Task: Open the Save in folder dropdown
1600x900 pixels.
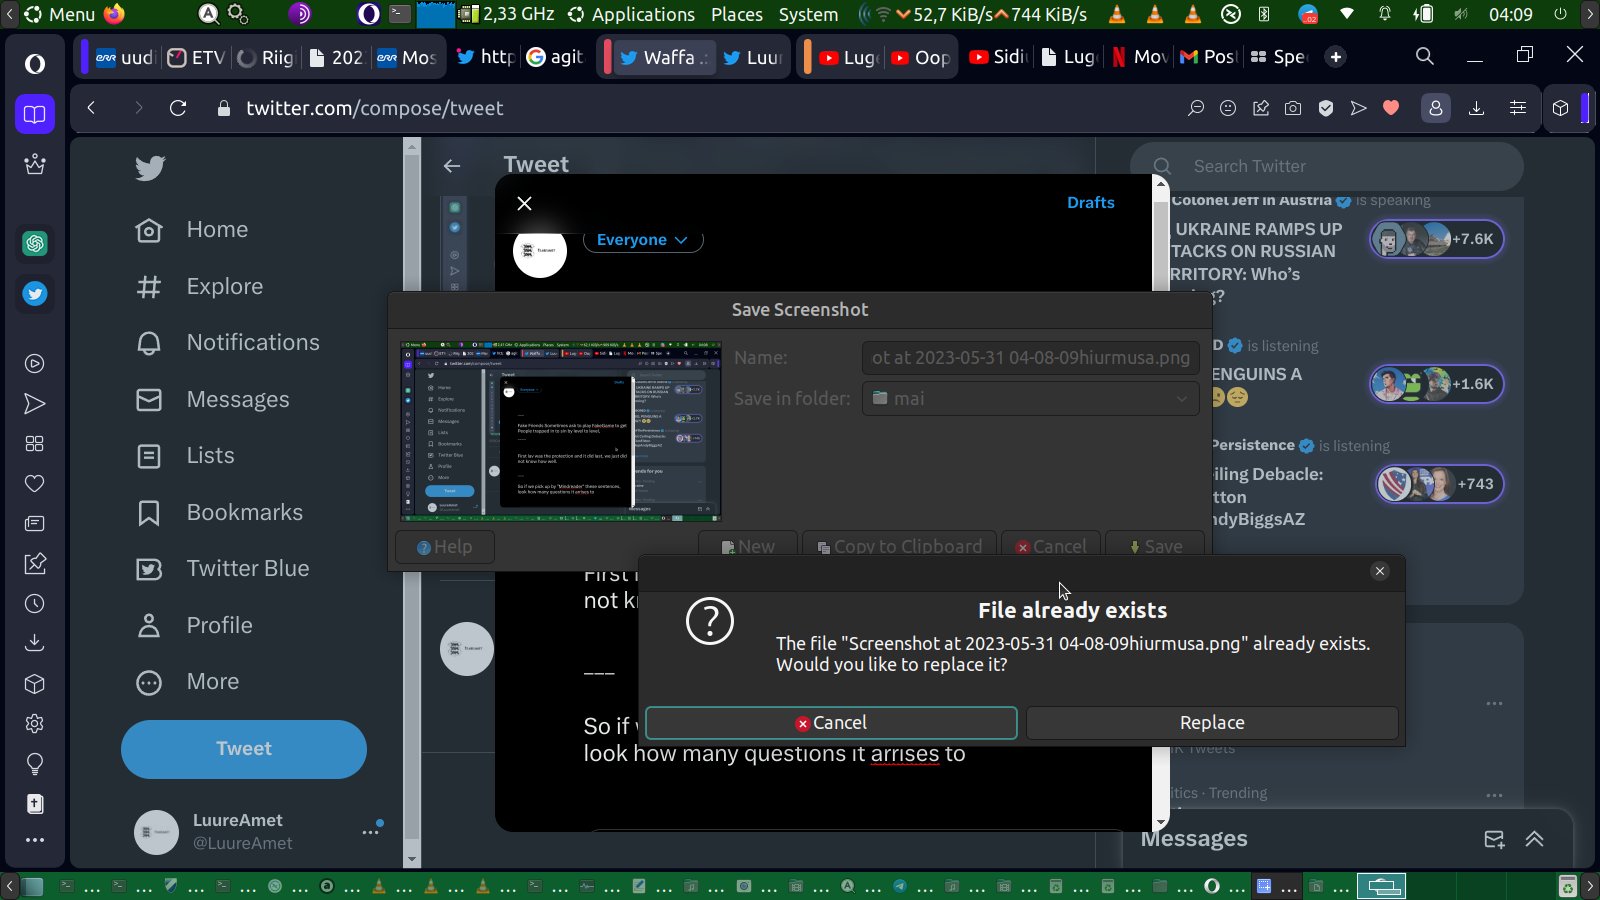Action: [1030, 398]
